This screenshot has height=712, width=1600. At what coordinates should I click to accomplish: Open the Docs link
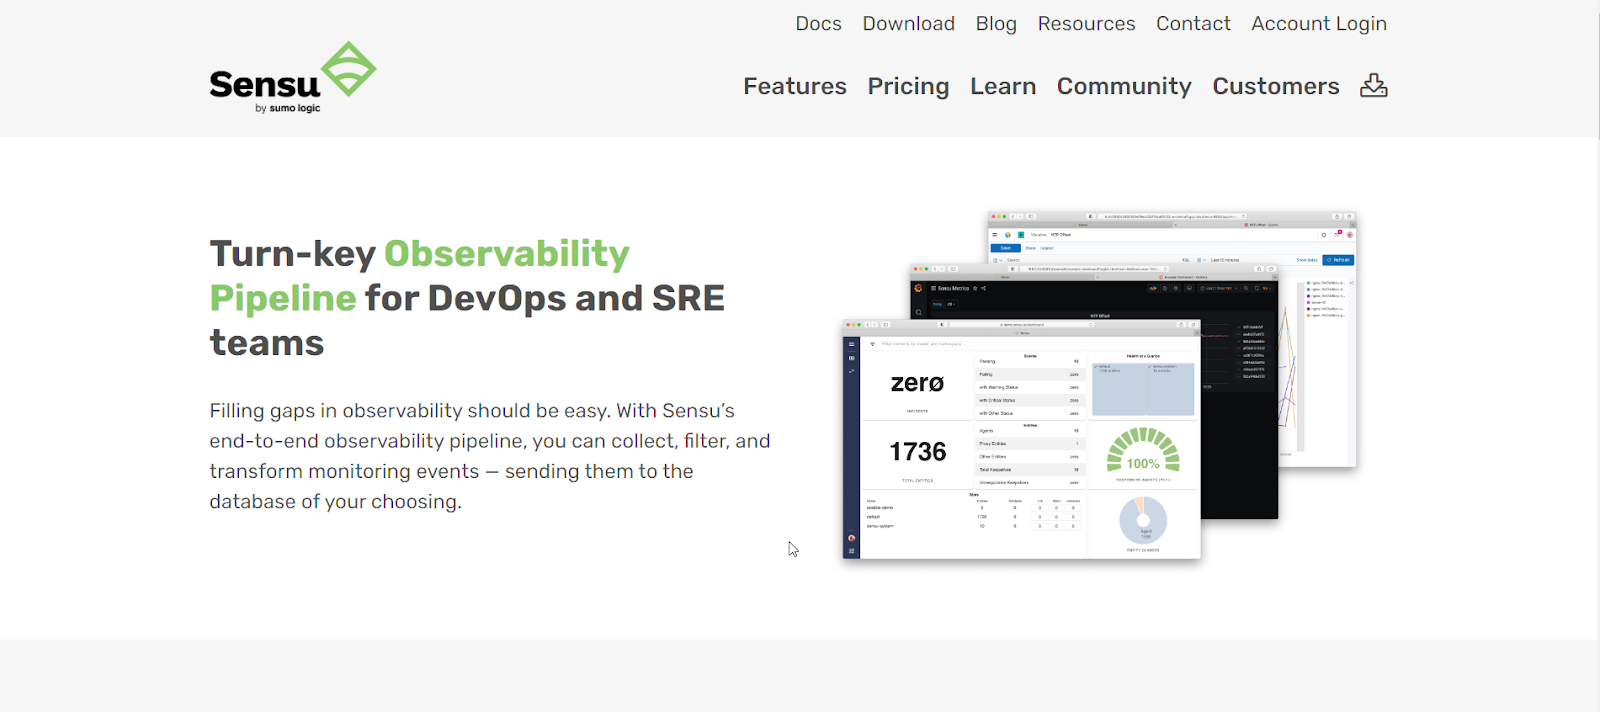tap(818, 24)
